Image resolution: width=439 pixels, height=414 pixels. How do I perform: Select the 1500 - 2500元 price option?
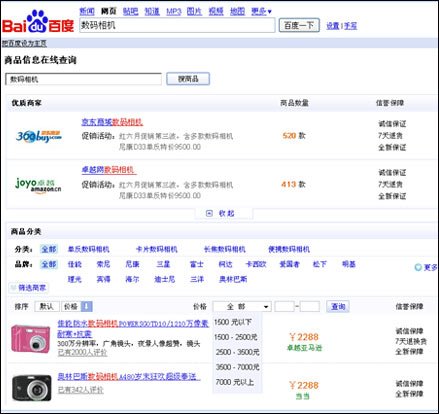point(236,337)
